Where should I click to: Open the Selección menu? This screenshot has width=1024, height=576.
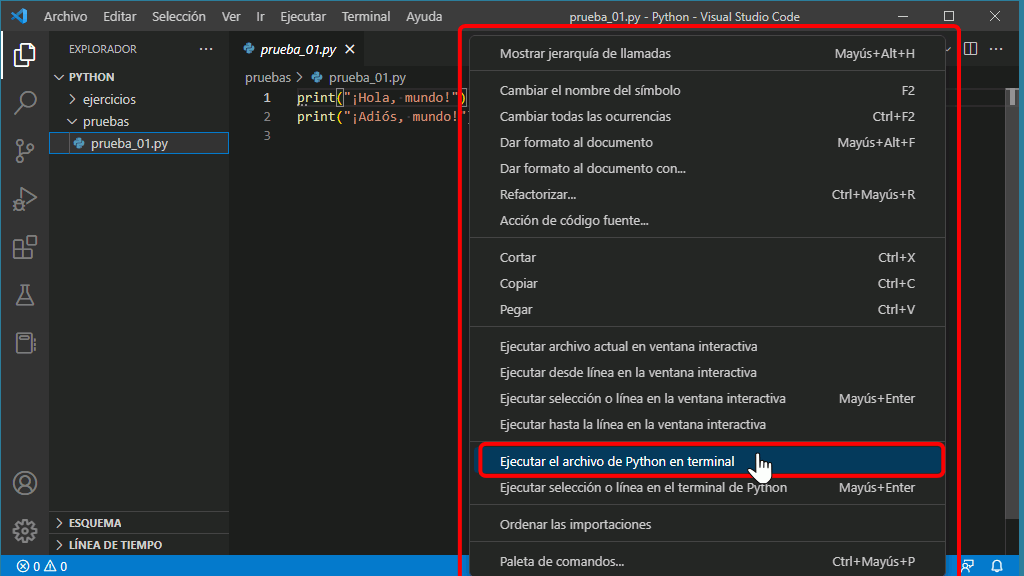point(179,16)
